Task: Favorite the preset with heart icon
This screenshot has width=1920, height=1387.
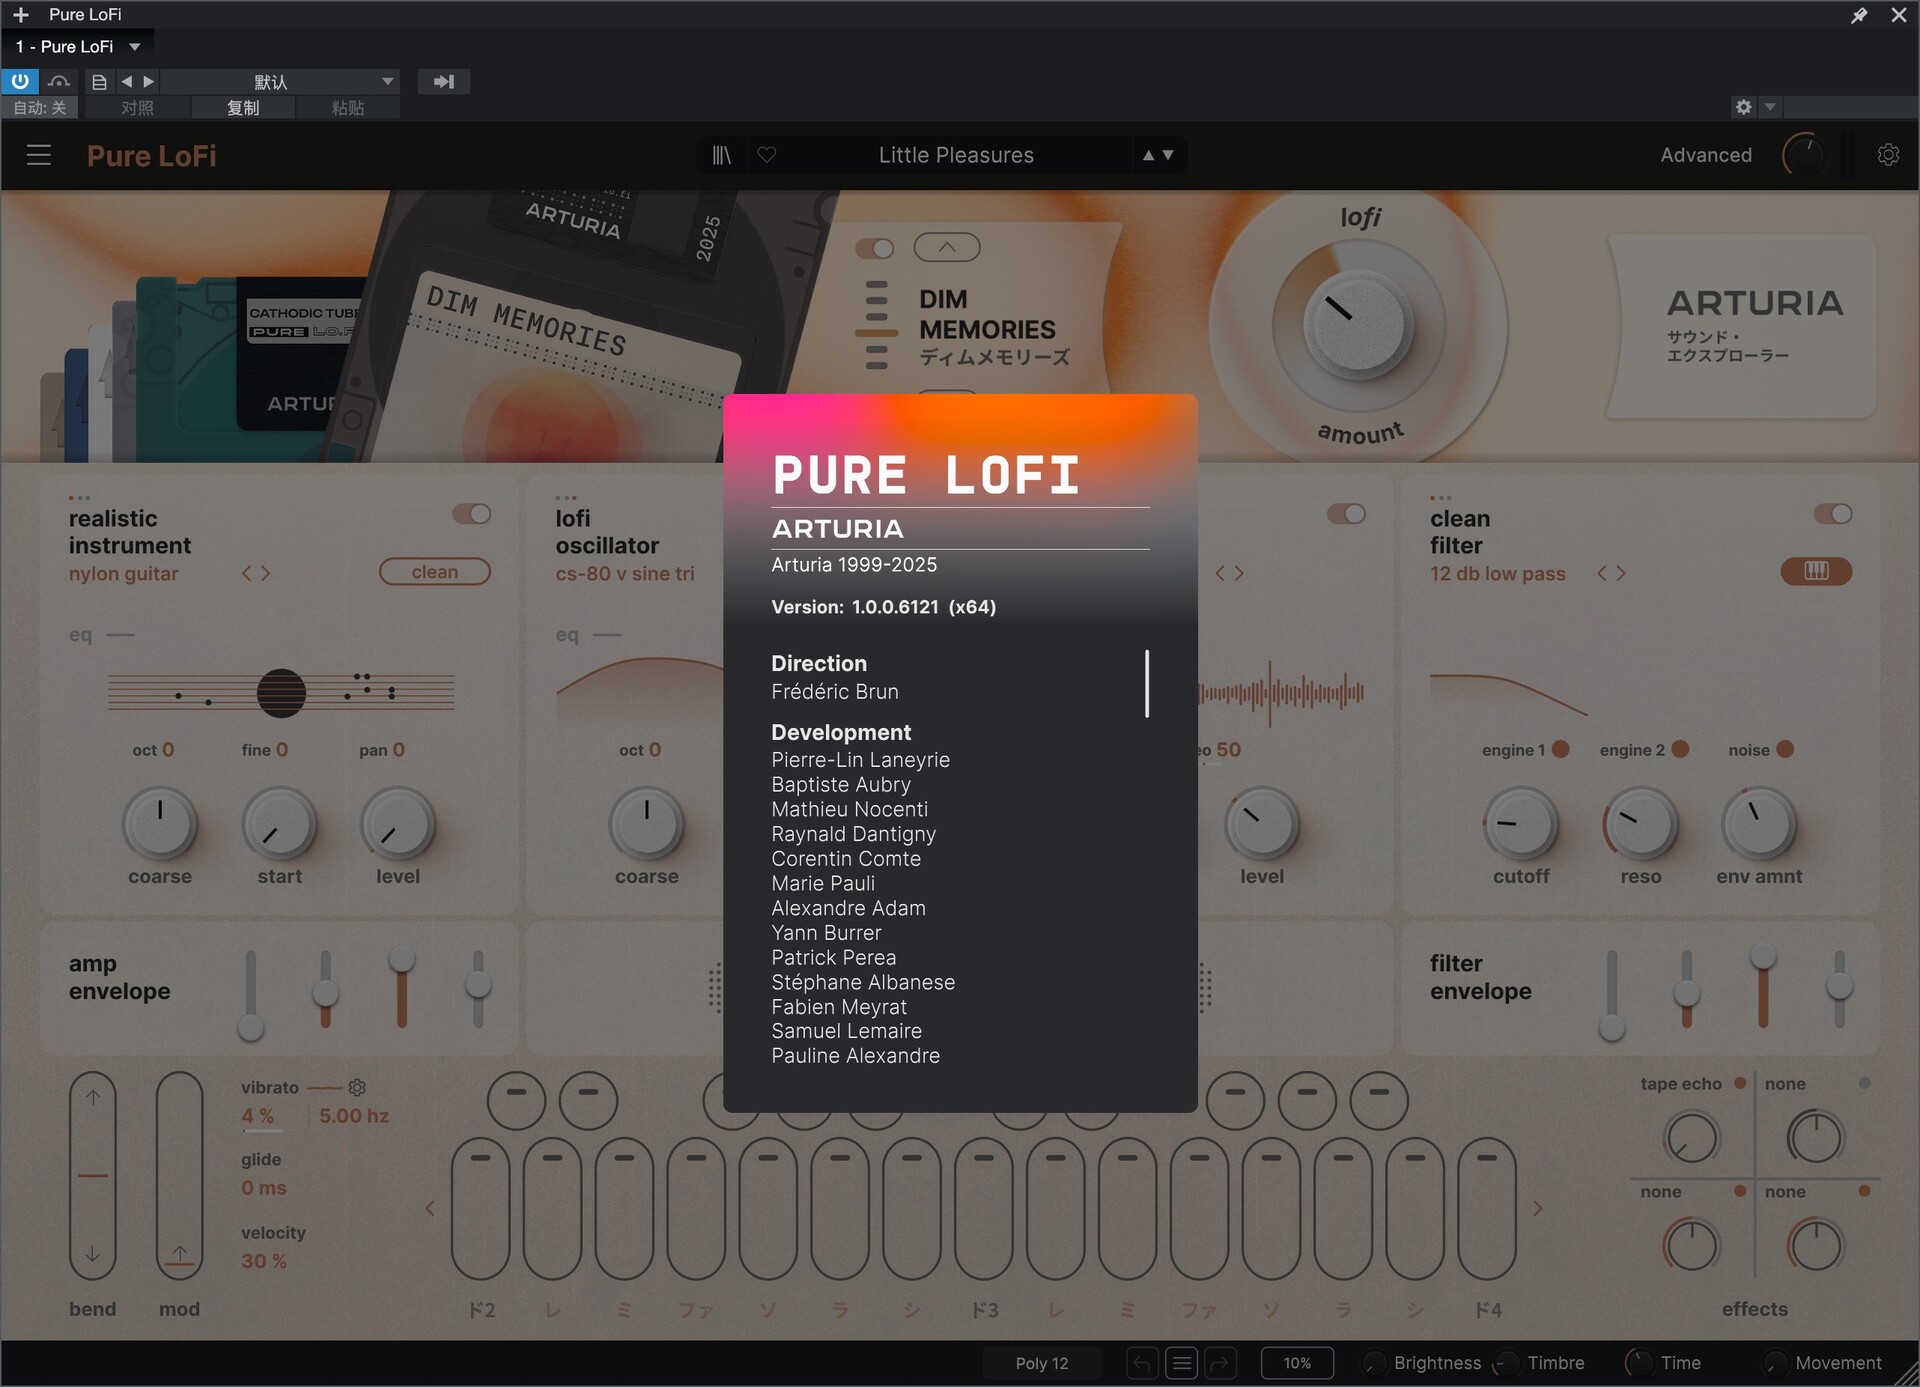Action: coord(767,155)
